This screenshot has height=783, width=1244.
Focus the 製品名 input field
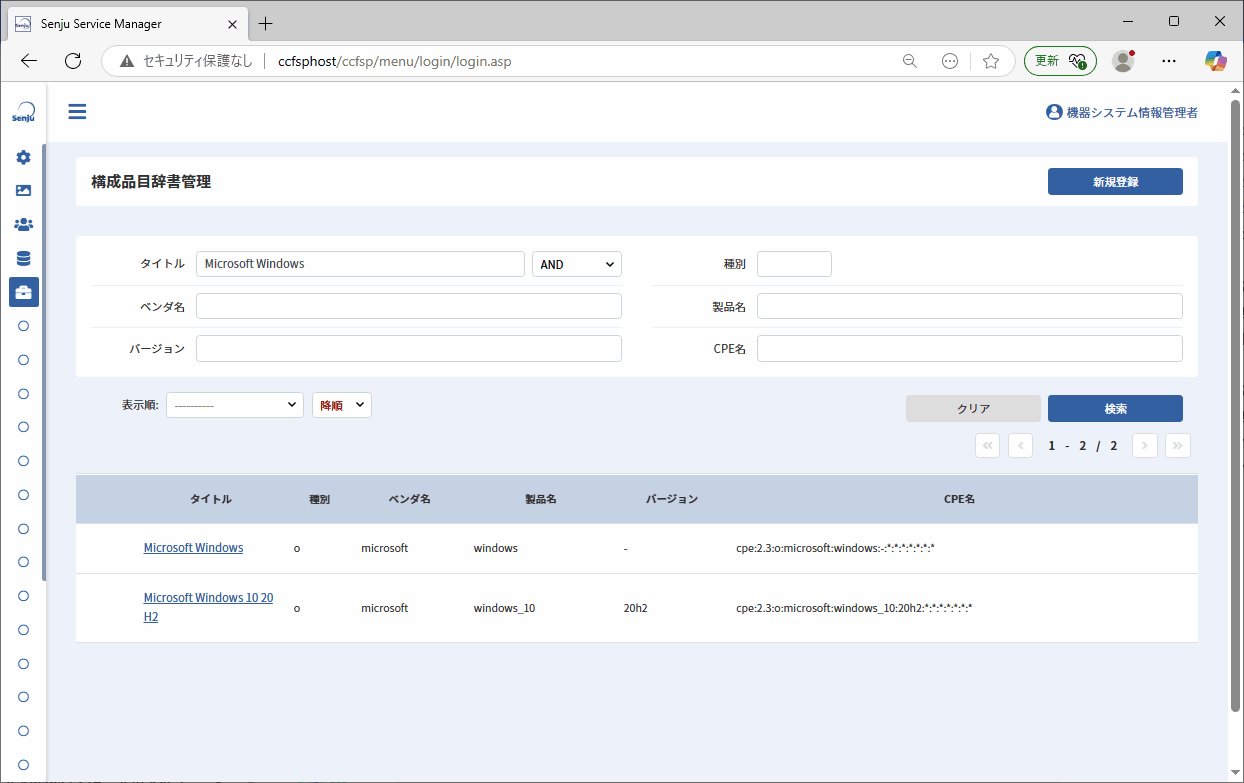click(x=970, y=306)
